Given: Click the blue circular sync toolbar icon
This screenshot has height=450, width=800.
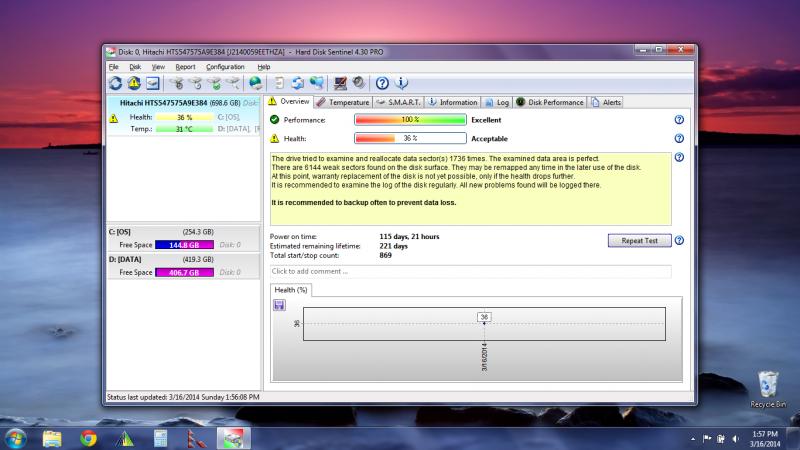Looking at the screenshot, I should coord(297,83).
